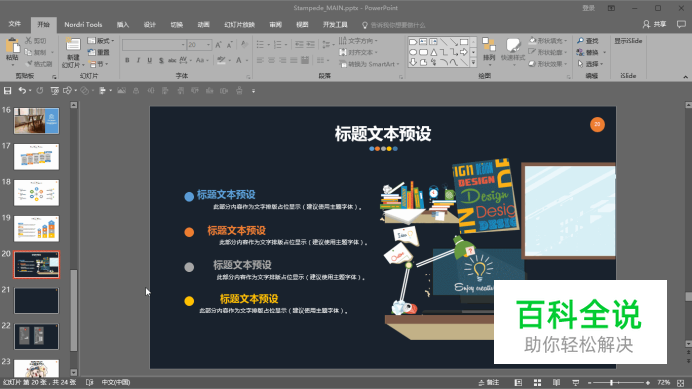
Task: Click the 备注 notes button
Action: pyautogui.click(x=489, y=382)
